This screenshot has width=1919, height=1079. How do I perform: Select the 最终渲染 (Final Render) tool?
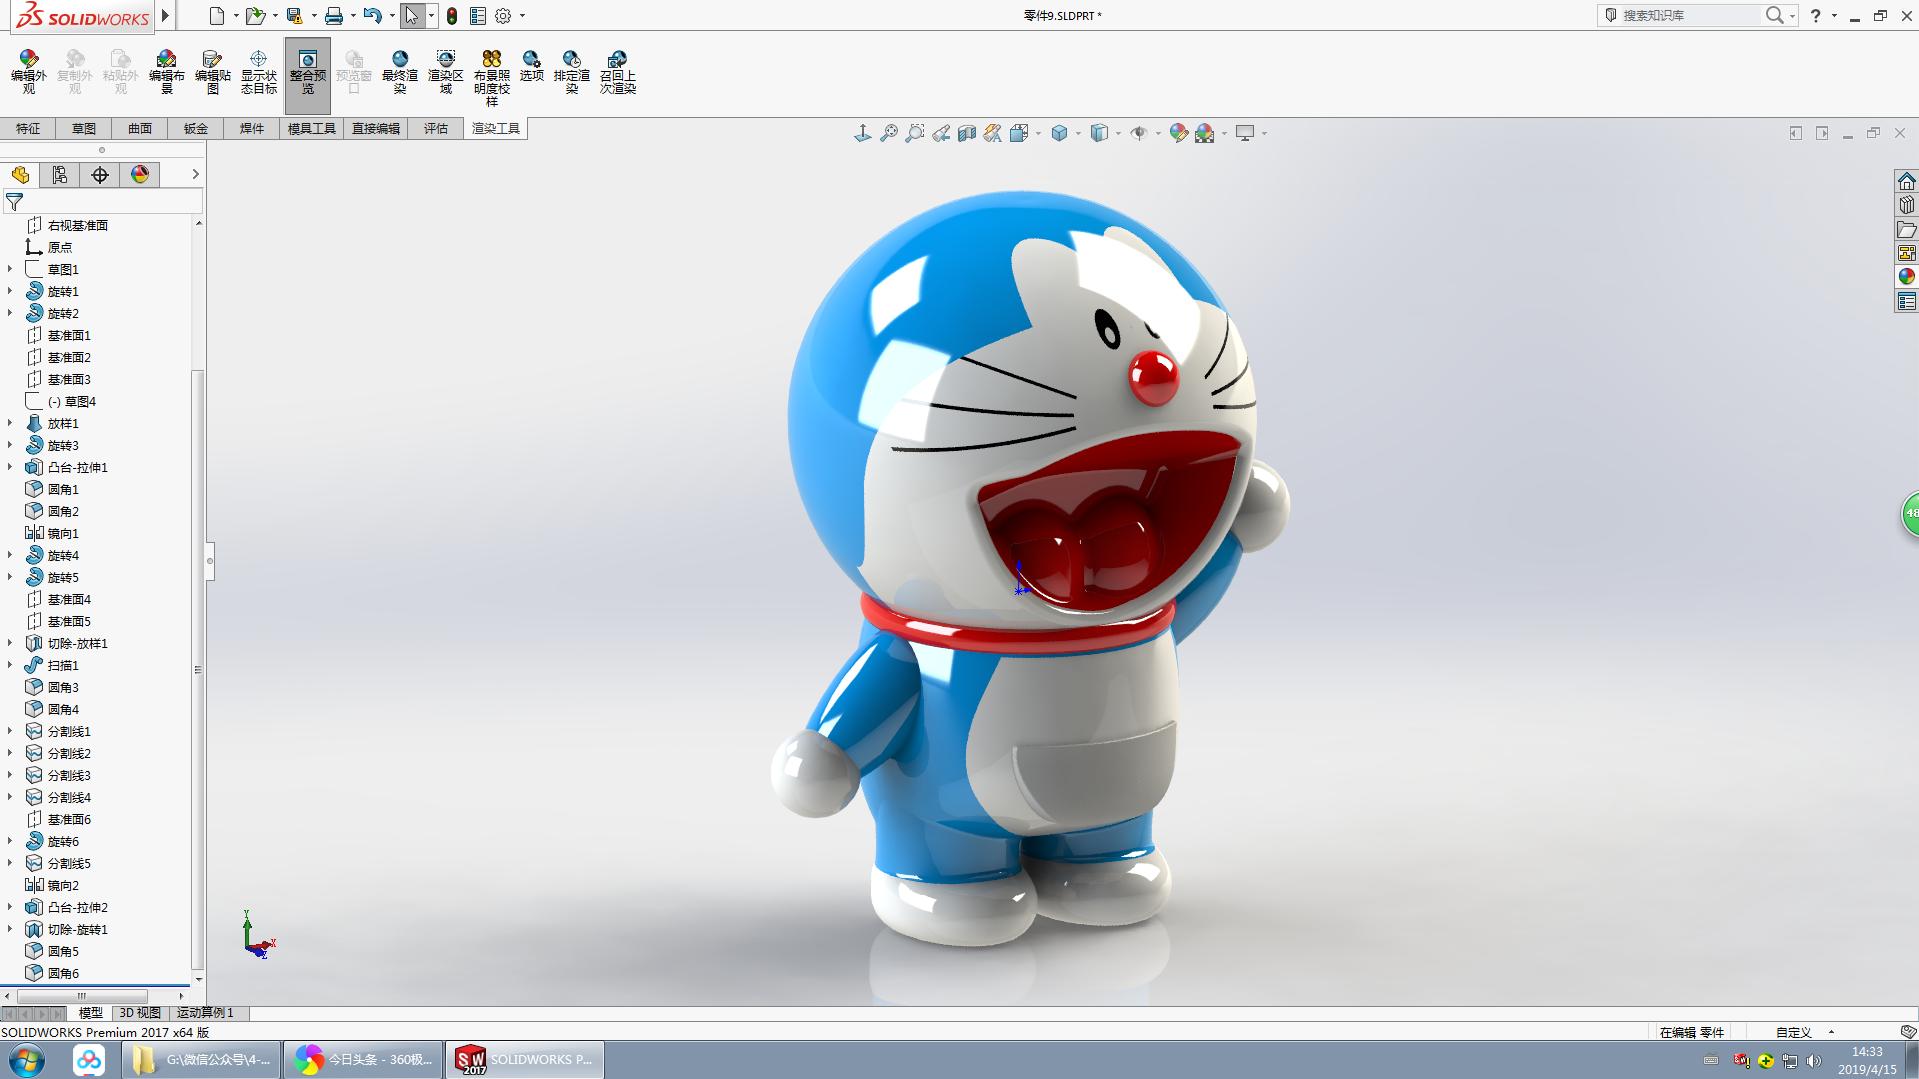point(399,70)
